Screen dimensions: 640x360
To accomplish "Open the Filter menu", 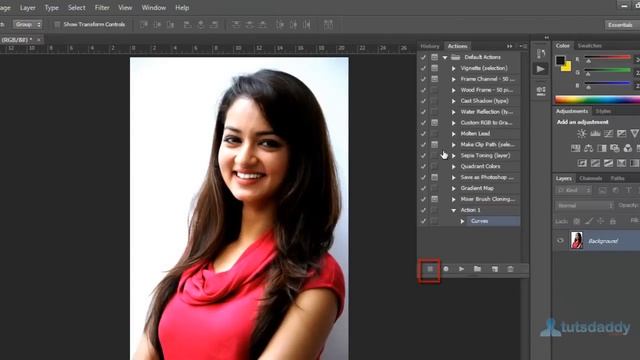I will tap(102, 7).
